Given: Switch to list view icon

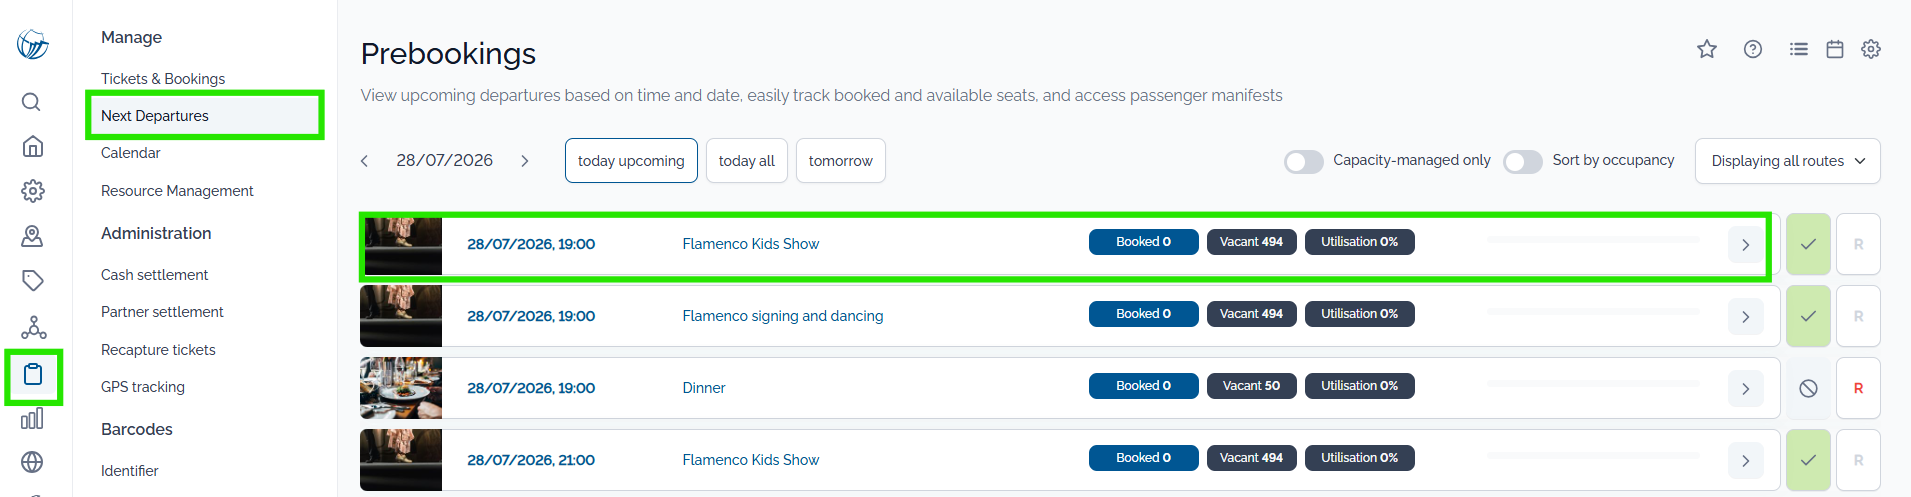Looking at the screenshot, I should click(x=1799, y=49).
